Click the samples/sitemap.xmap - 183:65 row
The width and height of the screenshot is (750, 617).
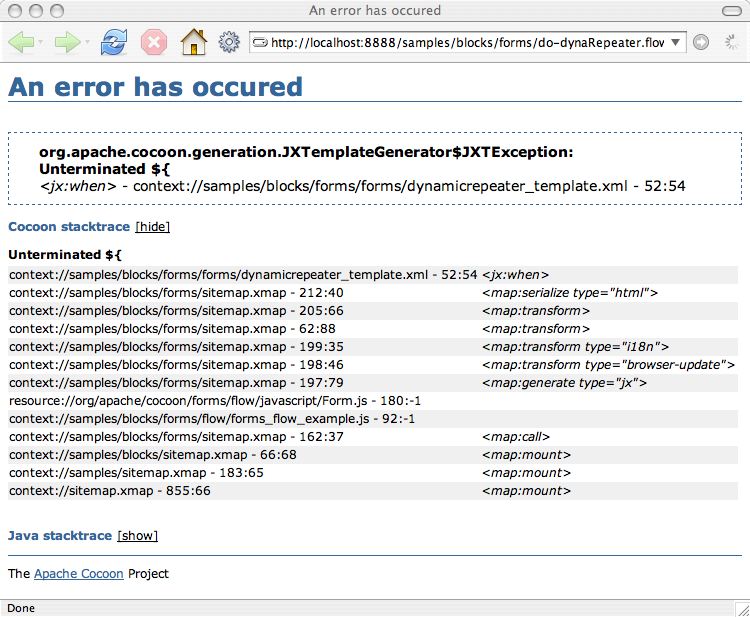(373, 473)
